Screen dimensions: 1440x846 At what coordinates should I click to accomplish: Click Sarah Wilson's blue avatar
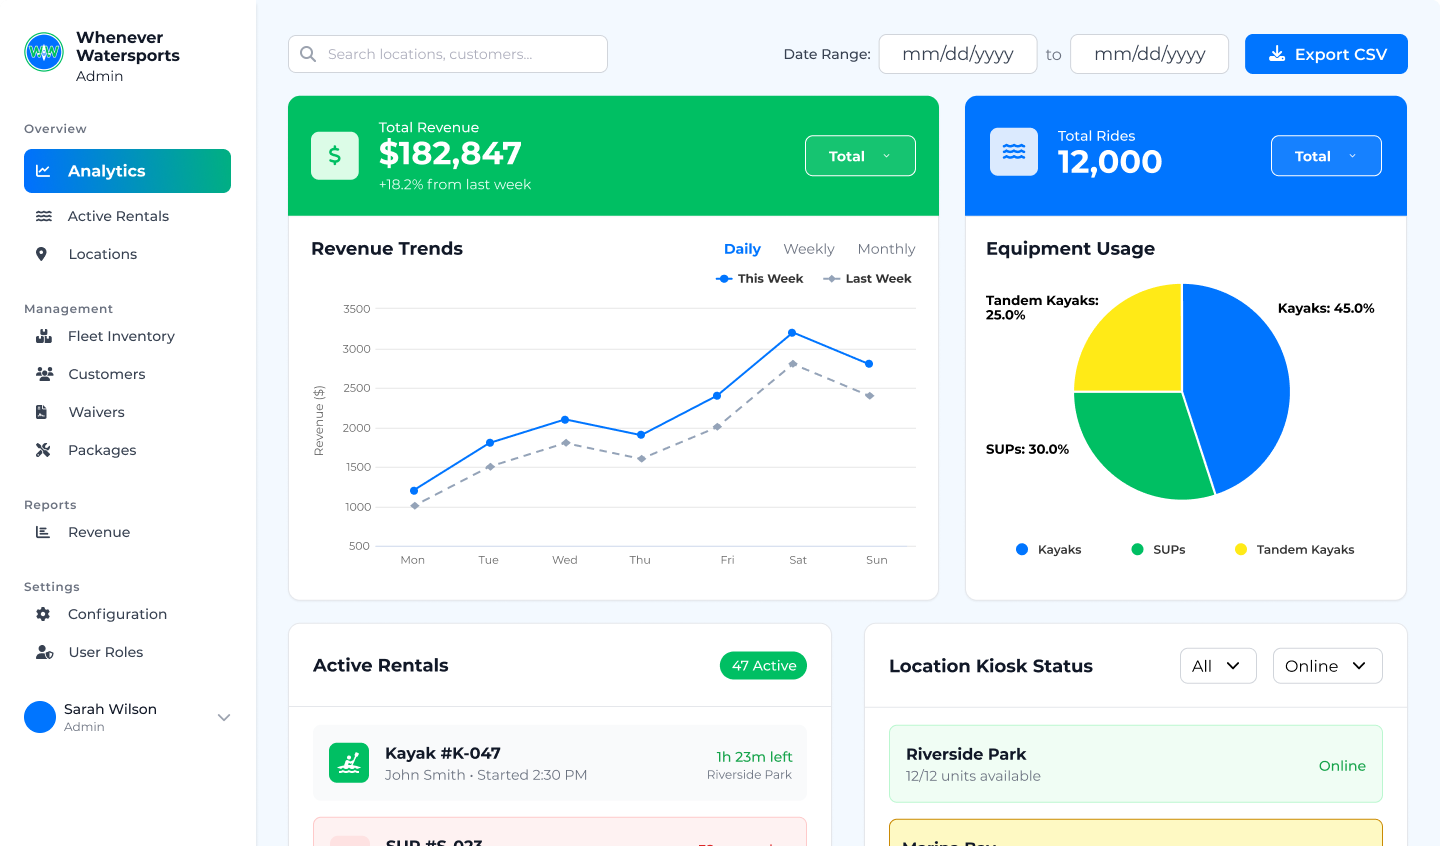pyautogui.click(x=40, y=717)
